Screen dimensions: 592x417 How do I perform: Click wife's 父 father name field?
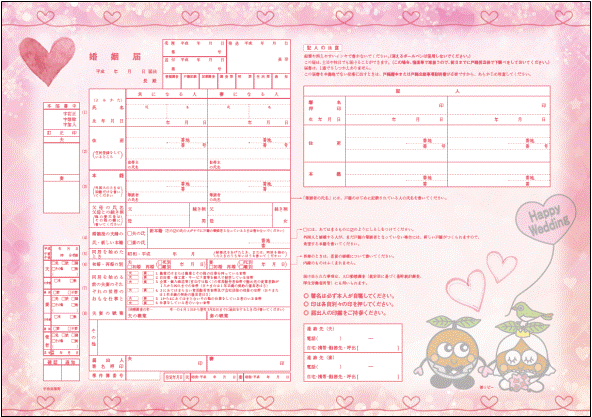pyautogui.click(x=240, y=209)
